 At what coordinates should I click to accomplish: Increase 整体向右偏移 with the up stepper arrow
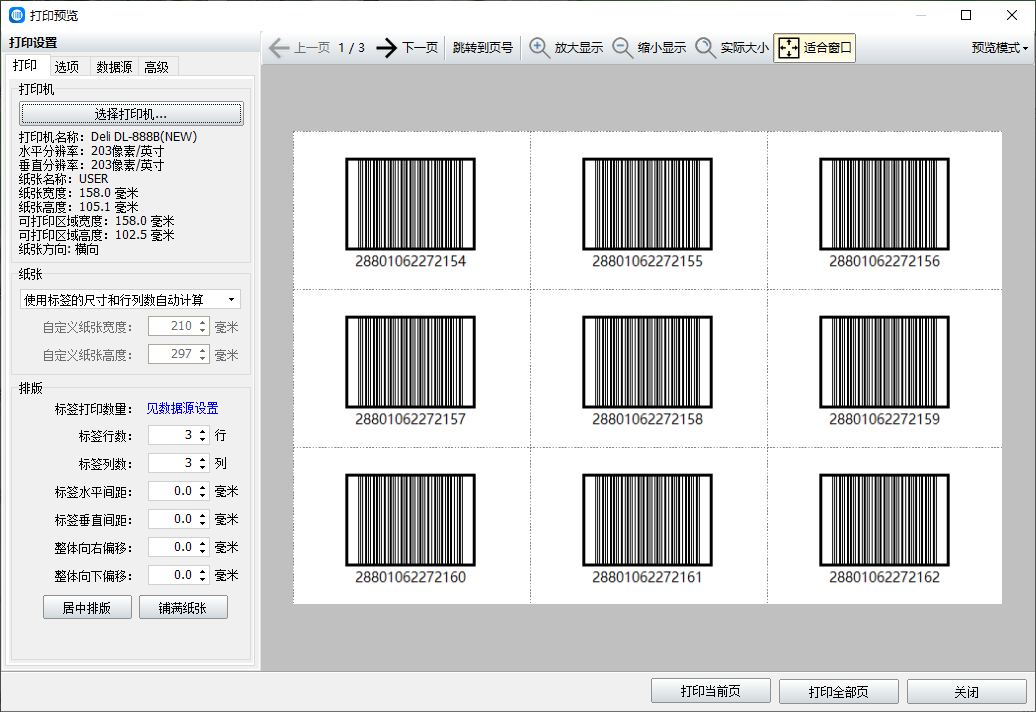(203, 543)
